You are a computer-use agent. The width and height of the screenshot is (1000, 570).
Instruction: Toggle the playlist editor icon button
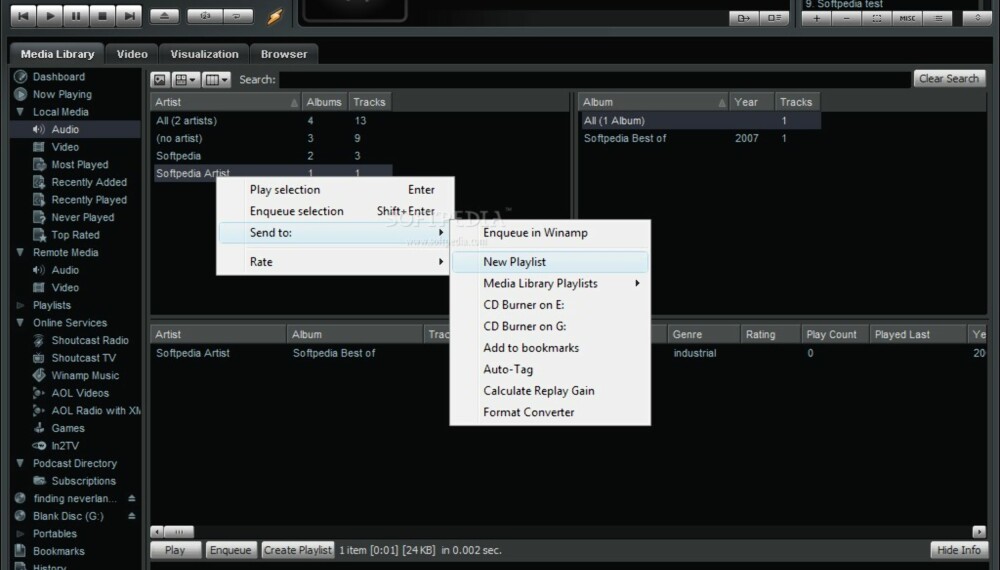(x=774, y=18)
